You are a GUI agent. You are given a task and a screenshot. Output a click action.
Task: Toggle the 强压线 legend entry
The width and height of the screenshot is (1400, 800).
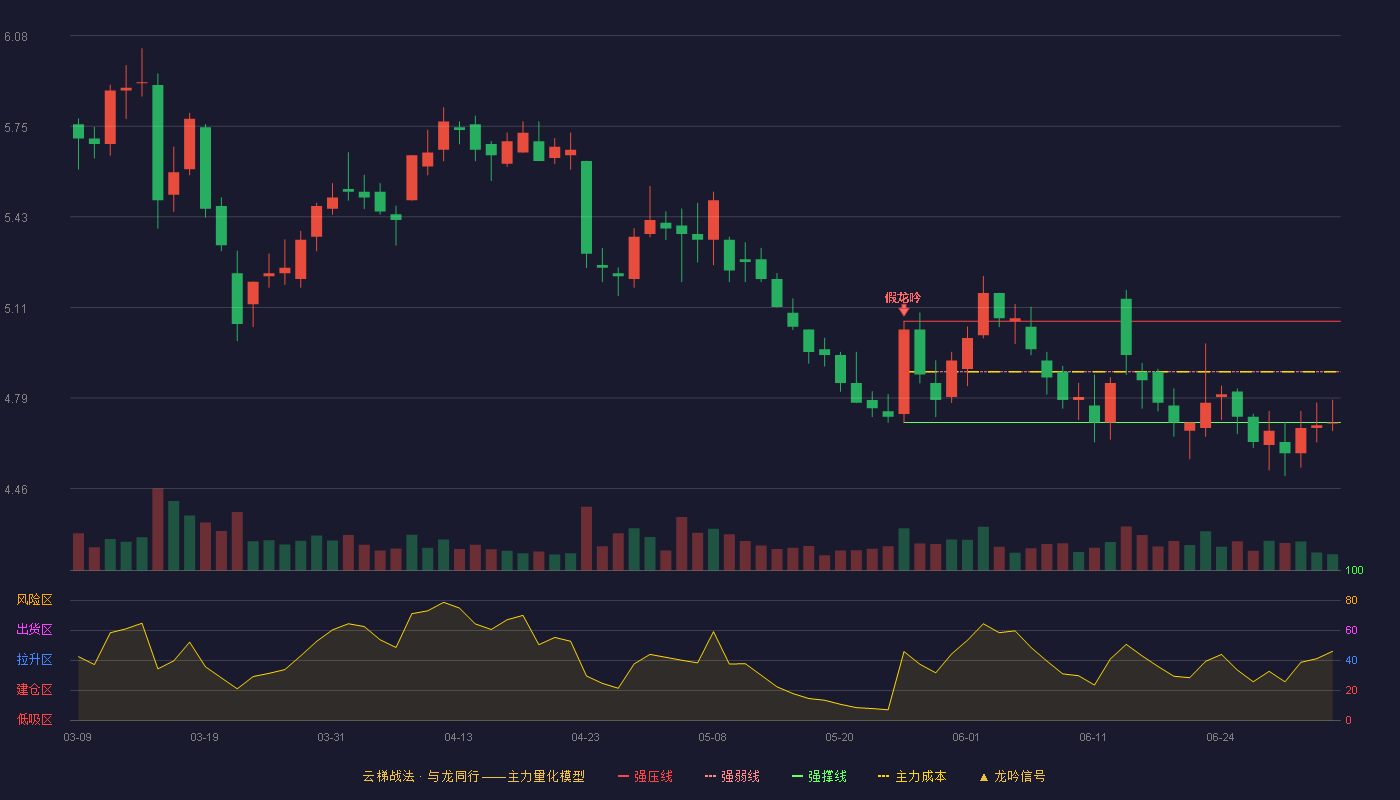[x=645, y=776]
